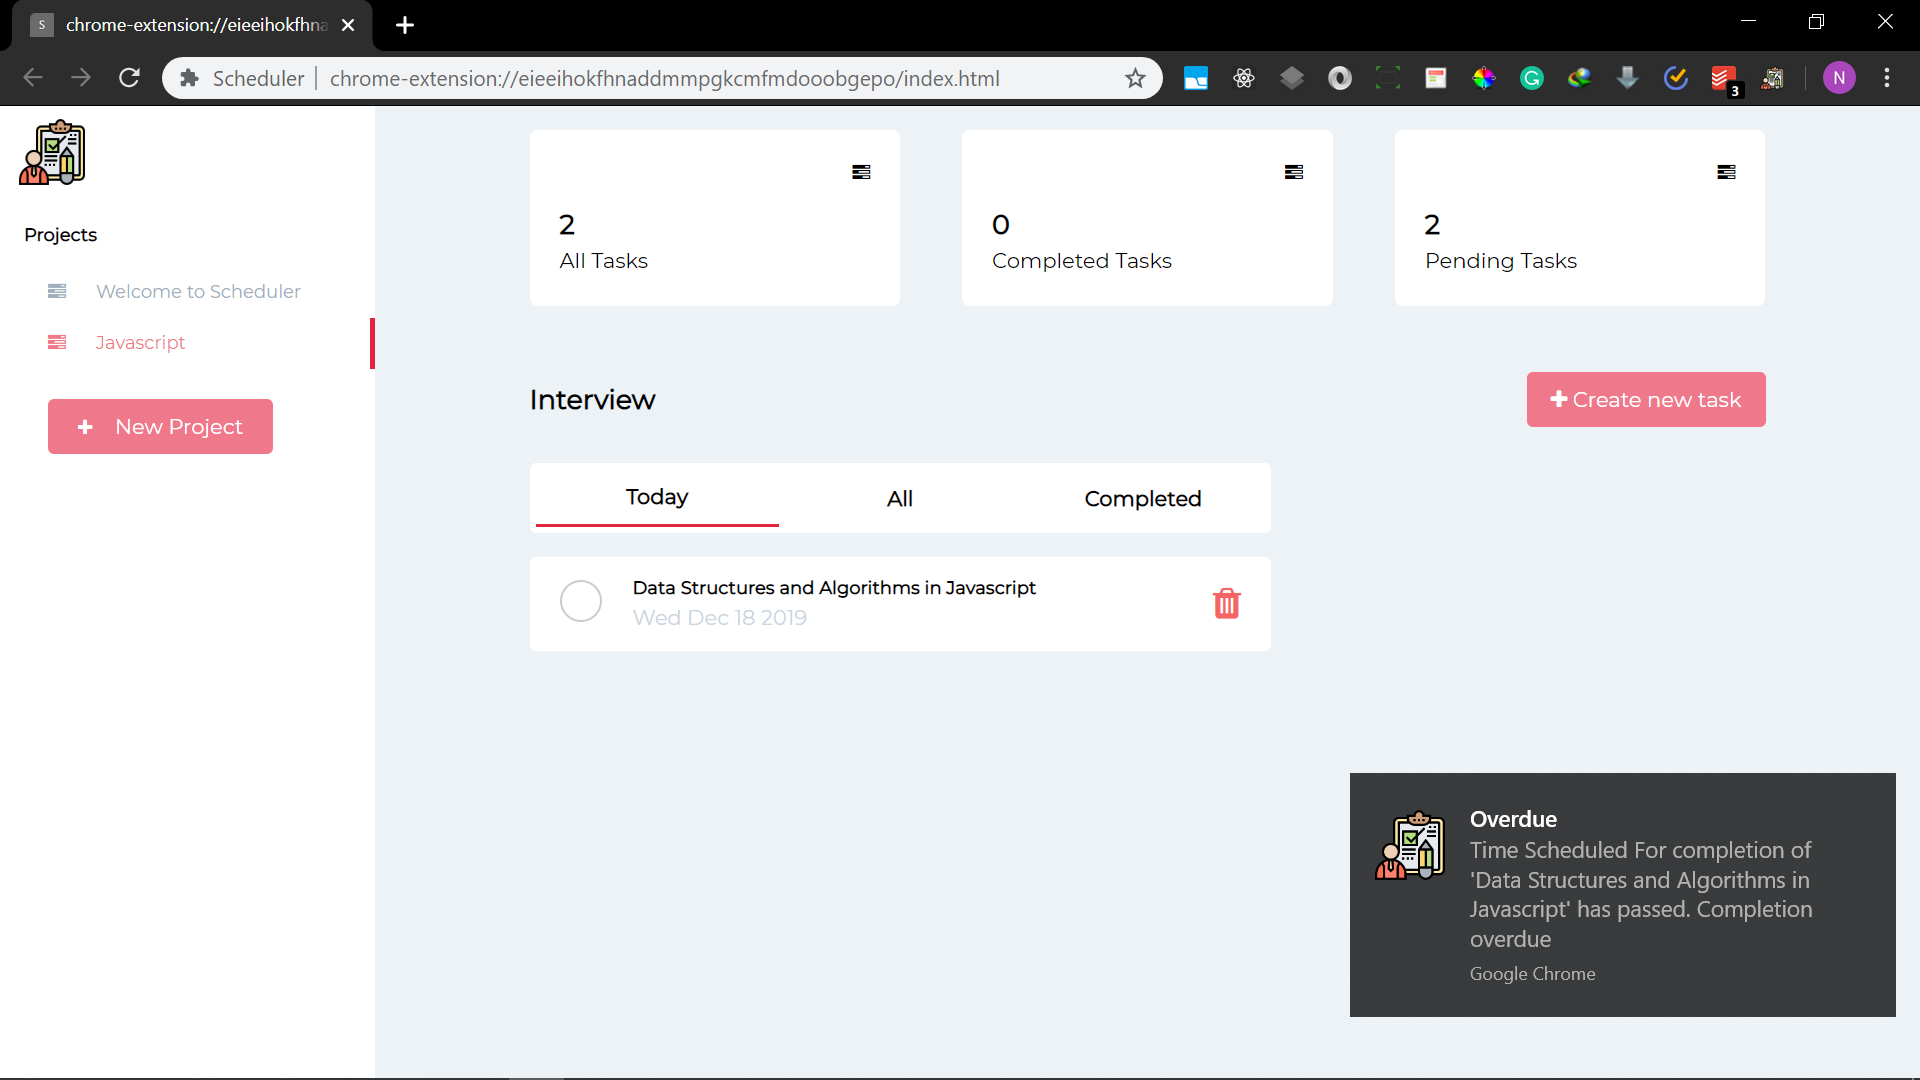Click the All Tasks label
The width and height of the screenshot is (1920, 1080).
tap(603, 260)
